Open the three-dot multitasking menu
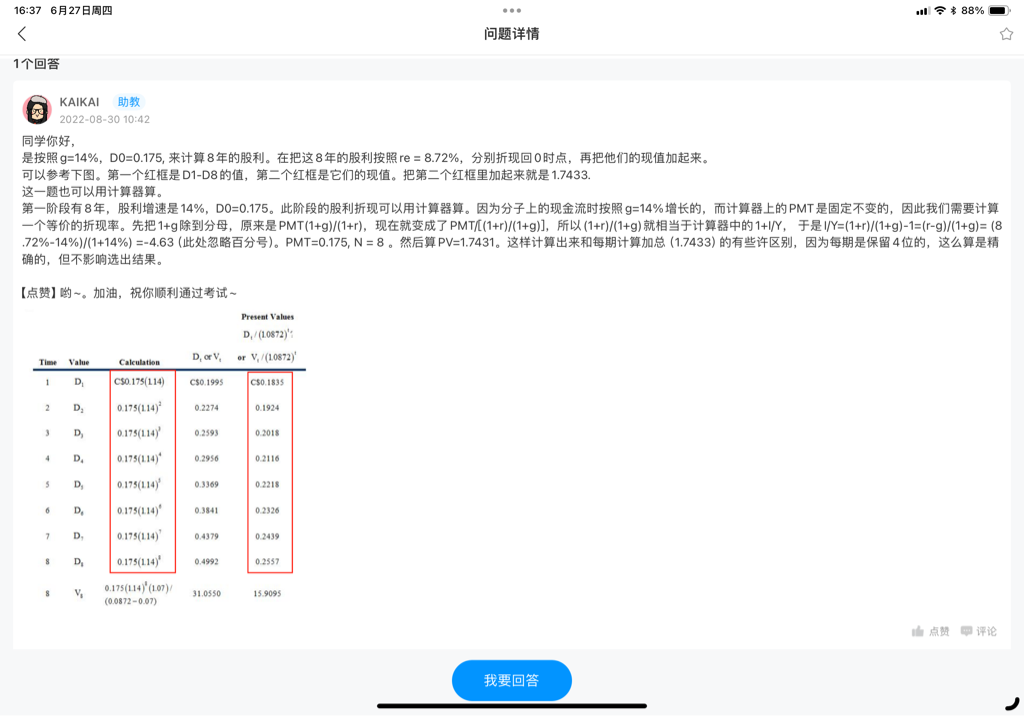 click(512, 11)
